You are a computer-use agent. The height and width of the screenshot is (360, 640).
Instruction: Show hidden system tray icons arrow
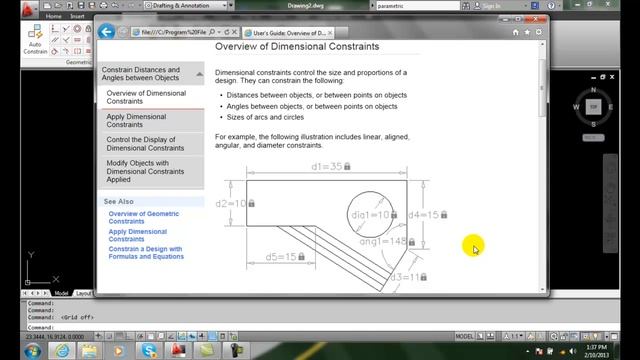(528, 351)
